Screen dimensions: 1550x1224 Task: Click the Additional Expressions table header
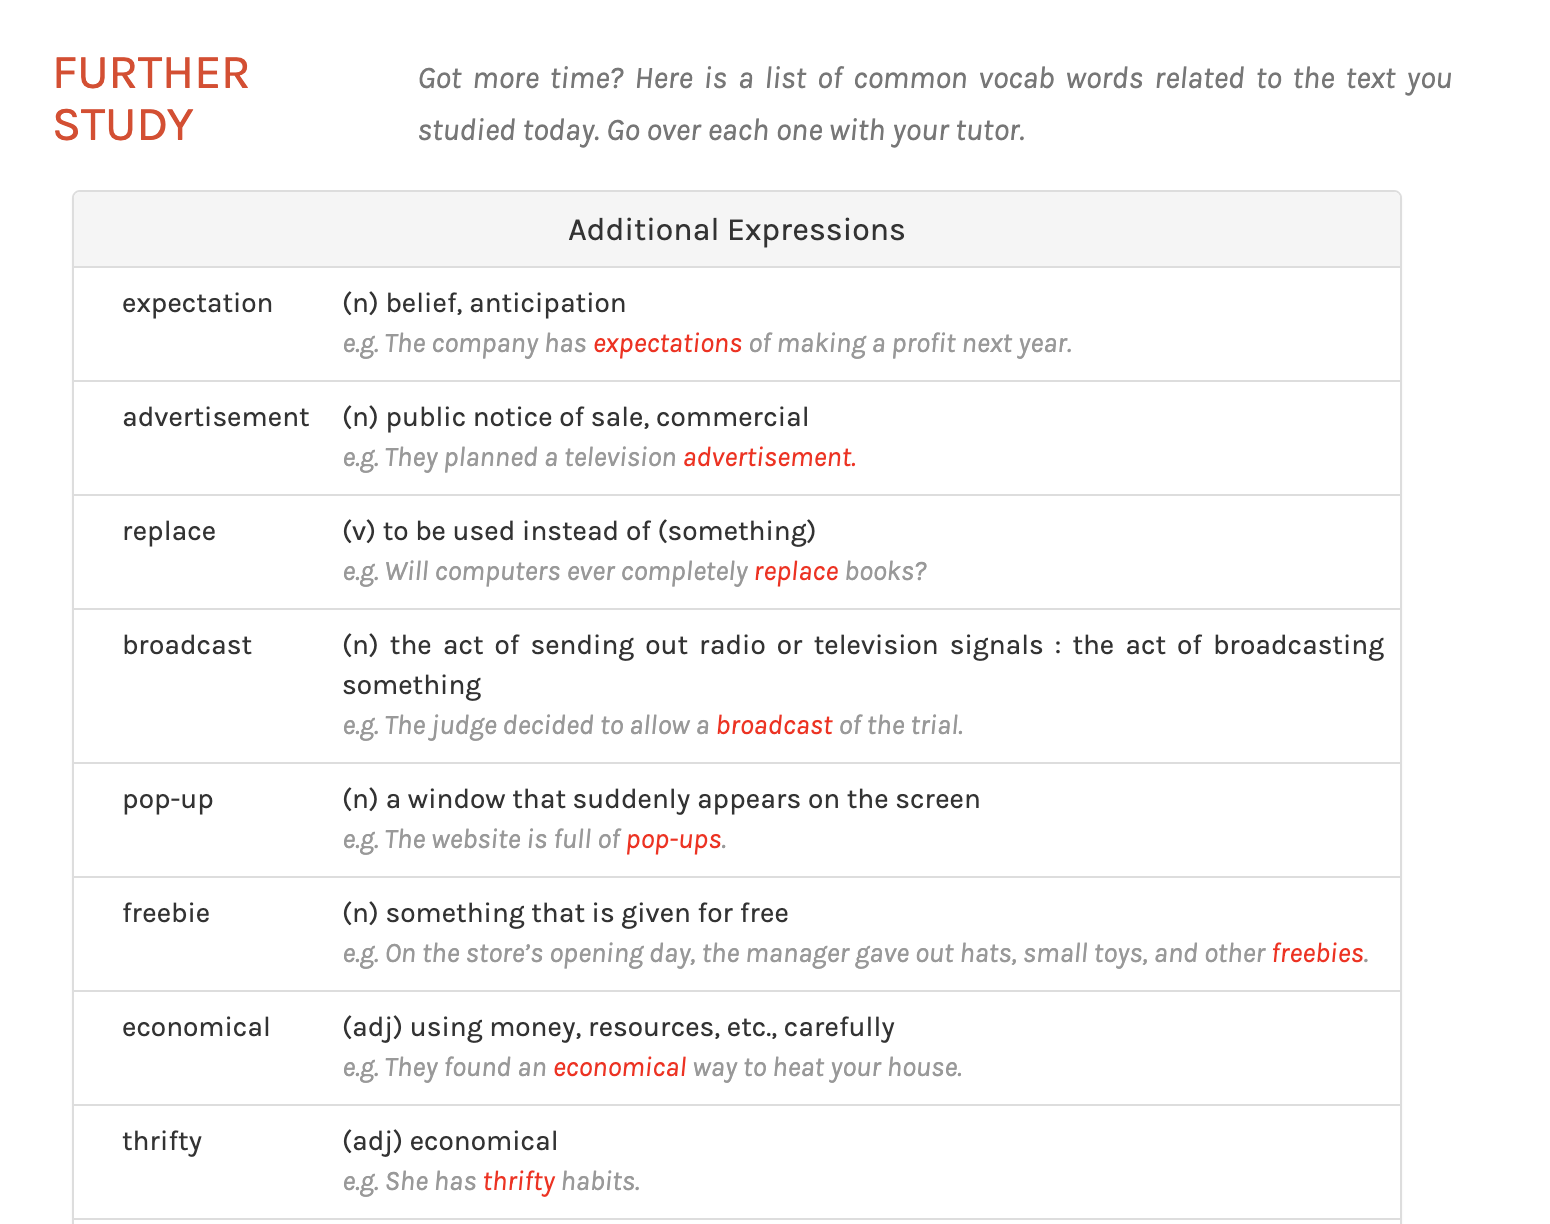click(736, 230)
